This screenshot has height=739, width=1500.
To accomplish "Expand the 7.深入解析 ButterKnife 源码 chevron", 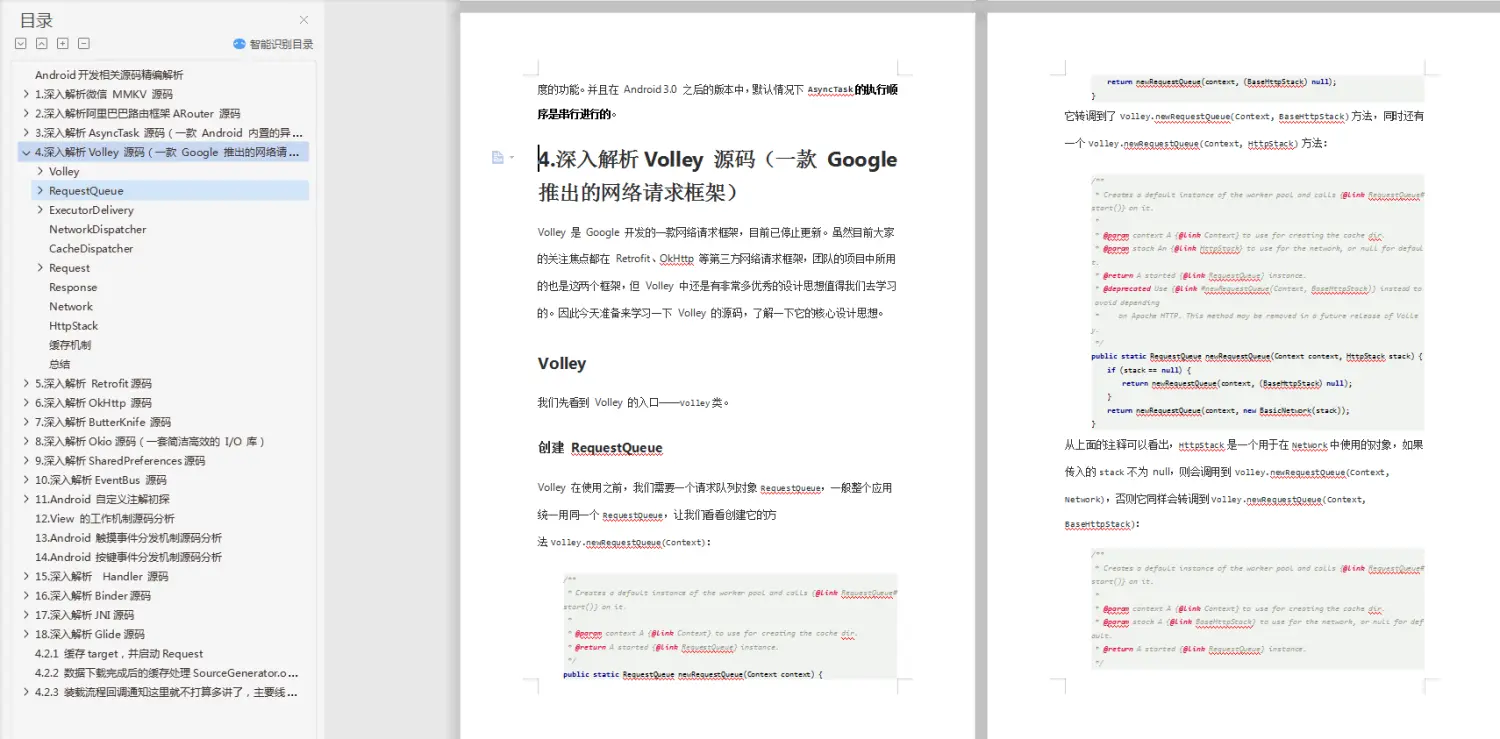I will coord(26,422).
